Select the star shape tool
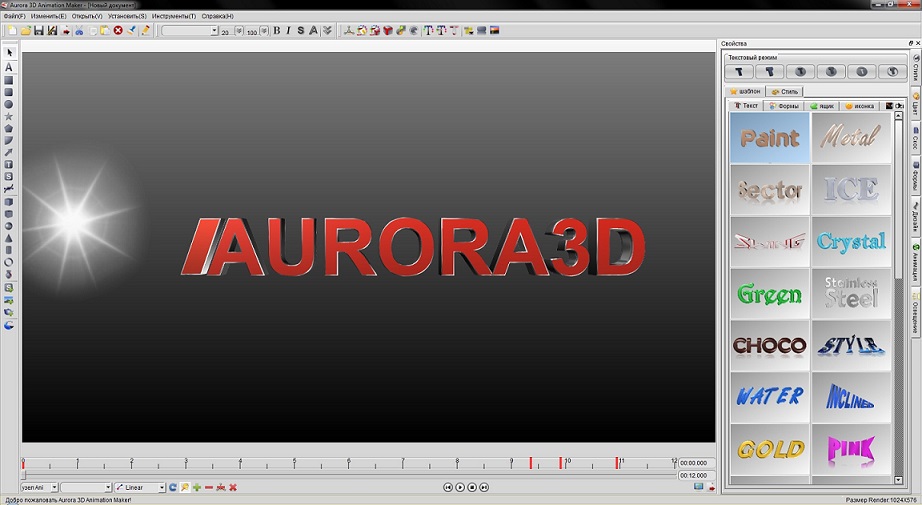922x505 pixels. [9, 116]
